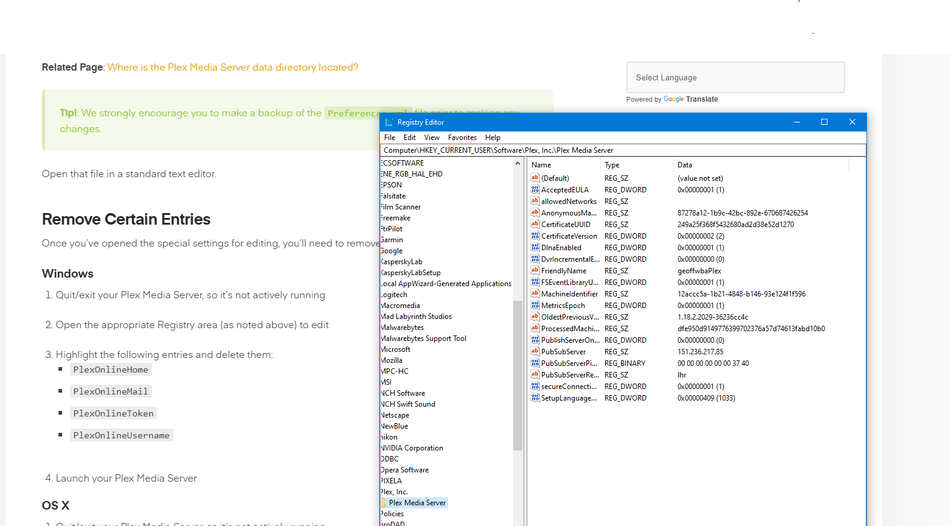Click the Remove Certain Entries heading
Screen dimensions: 951x526
click(x=126, y=219)
